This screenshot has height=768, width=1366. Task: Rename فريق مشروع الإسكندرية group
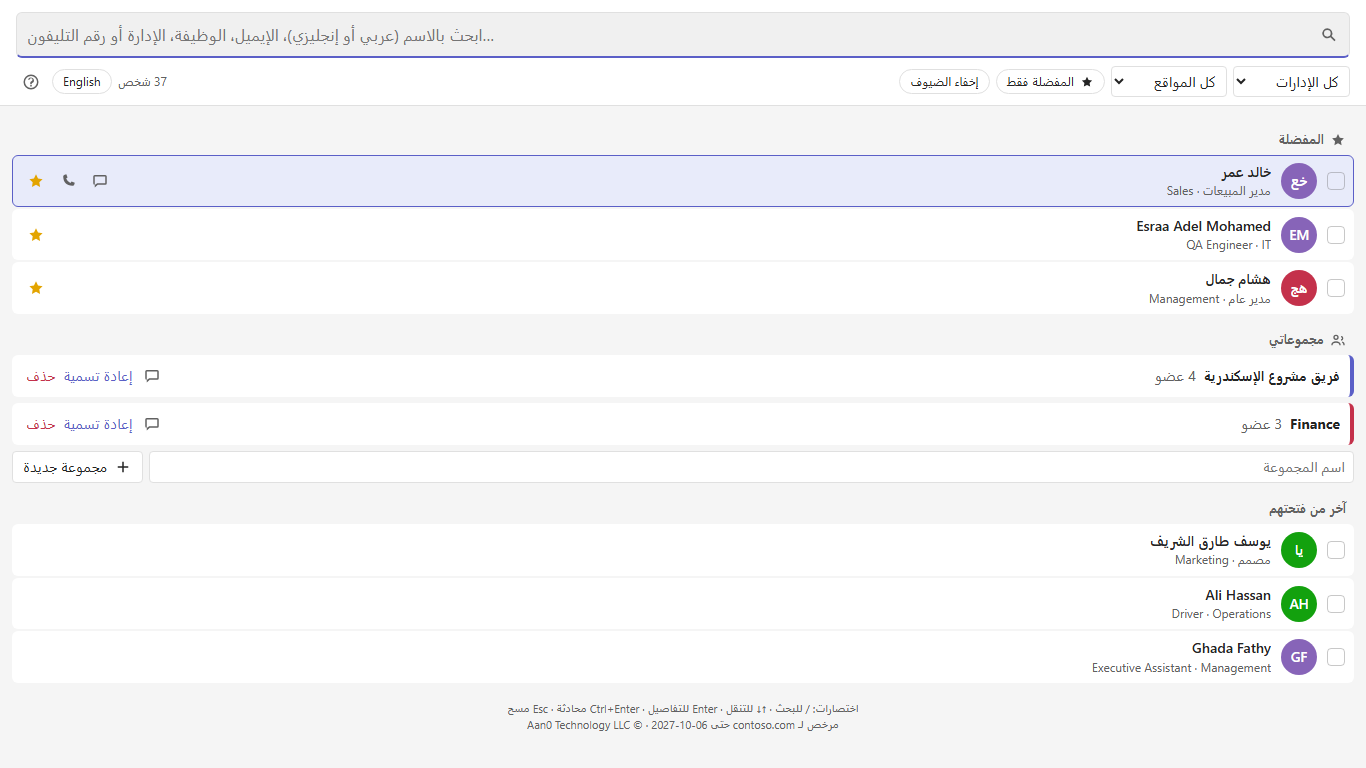click(98, 376)
